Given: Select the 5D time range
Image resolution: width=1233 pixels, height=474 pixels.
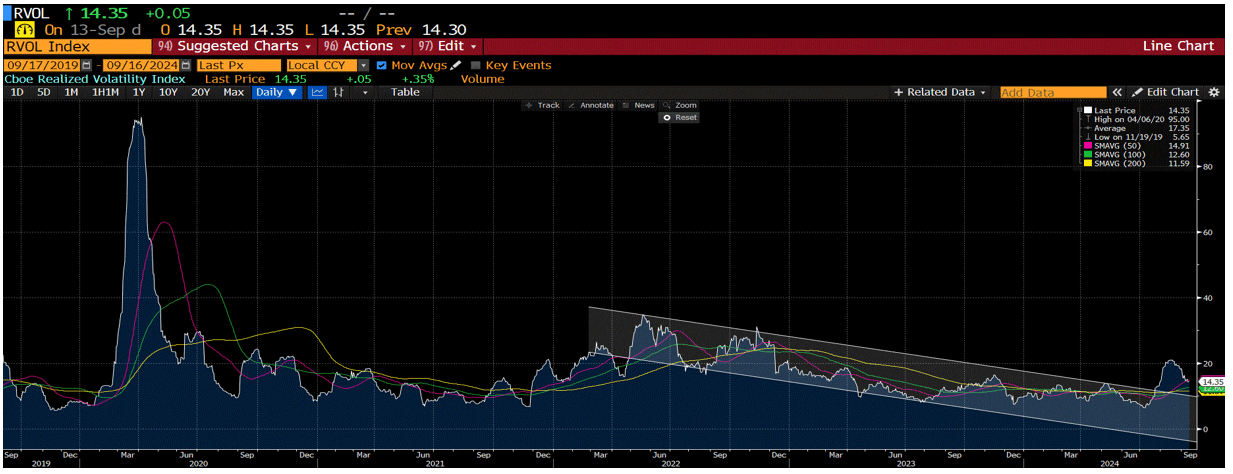Looking at the screenshot, I should [x=44, y=92].
